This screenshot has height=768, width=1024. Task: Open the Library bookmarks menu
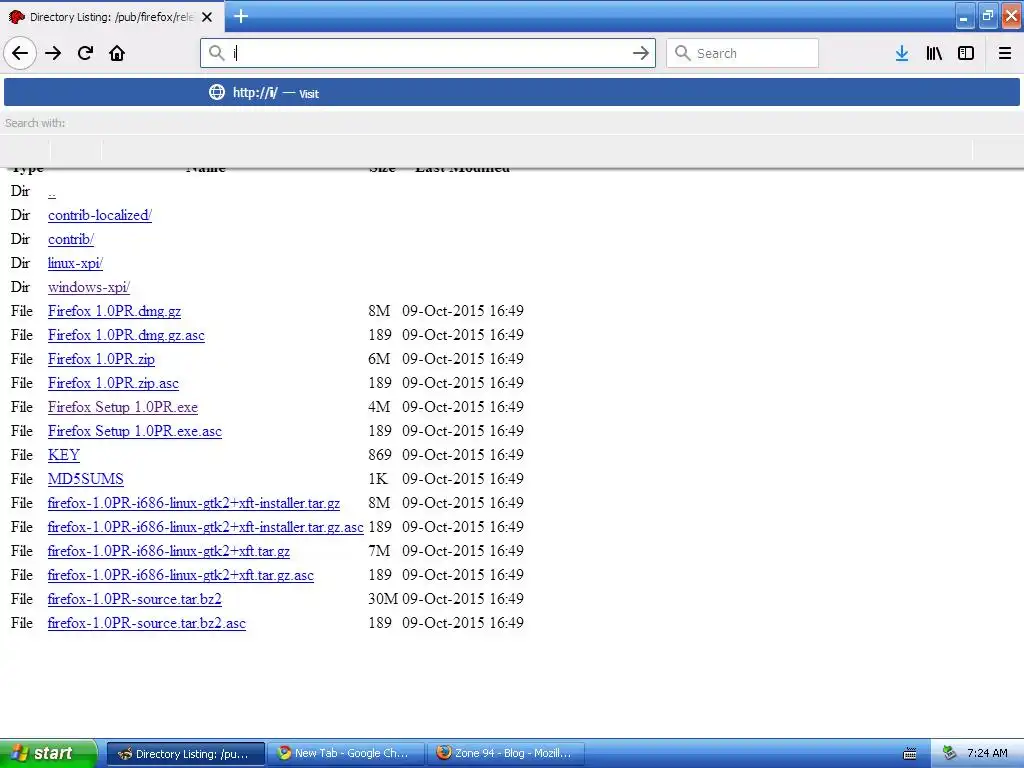point(934,53)
